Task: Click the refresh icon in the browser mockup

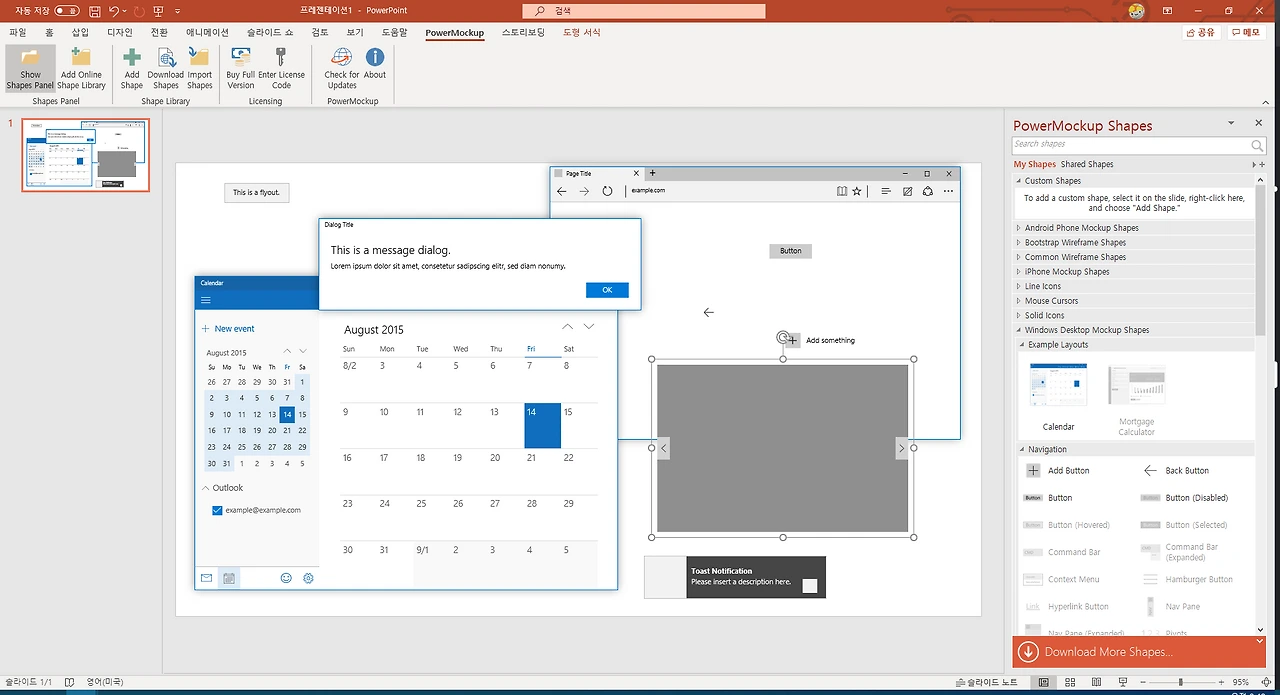Action: 607,191
